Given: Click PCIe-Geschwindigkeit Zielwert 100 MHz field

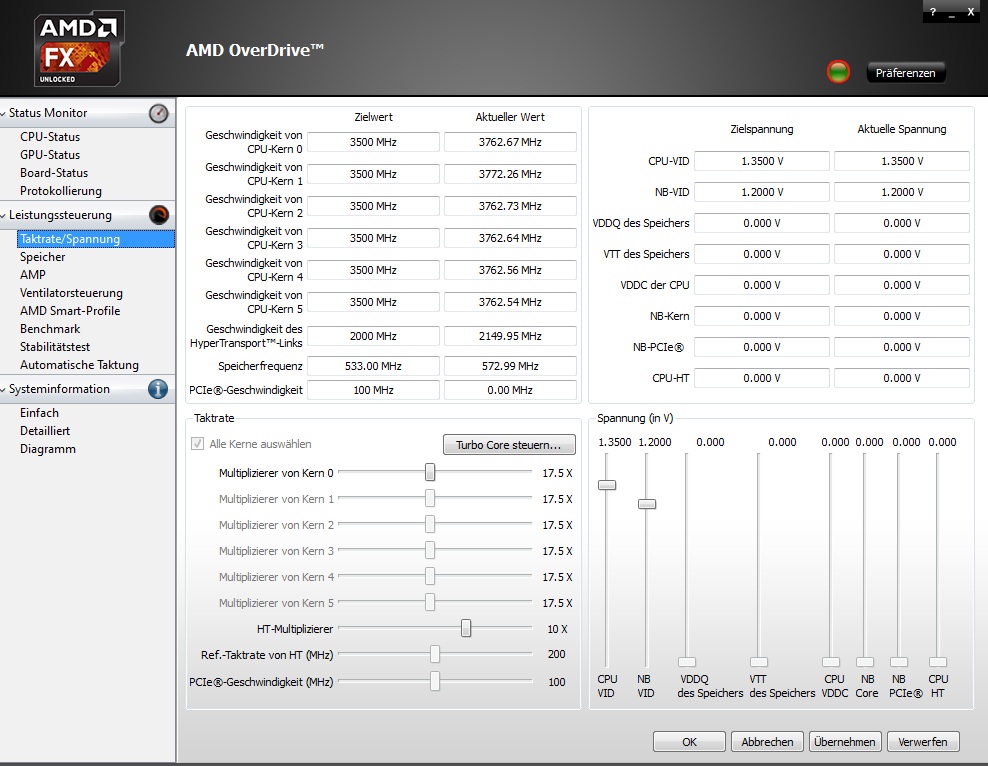Looking at the screenshot, I should 373,391.
